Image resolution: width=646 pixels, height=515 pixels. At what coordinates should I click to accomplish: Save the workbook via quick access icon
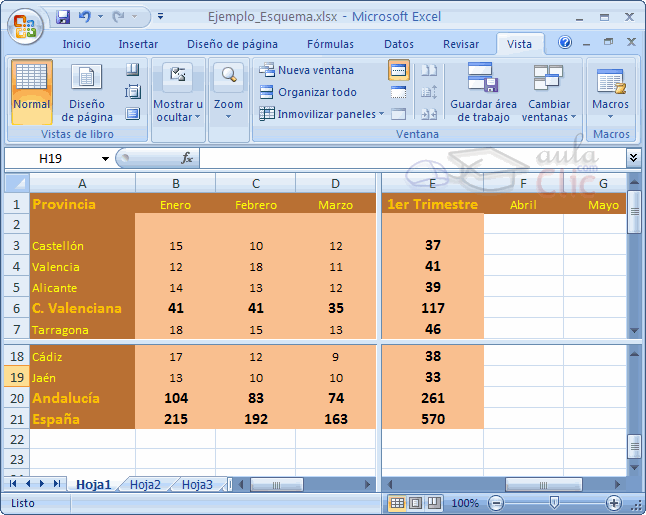[x=64, y=17]
